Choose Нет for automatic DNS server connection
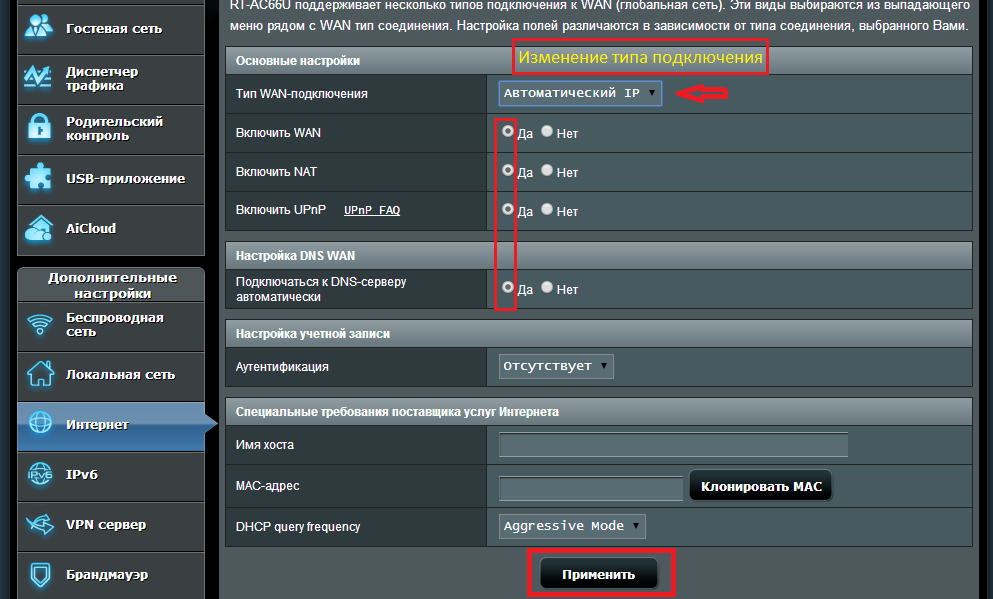The height and width of the screenshot is (599, 993). click(547, 287)
